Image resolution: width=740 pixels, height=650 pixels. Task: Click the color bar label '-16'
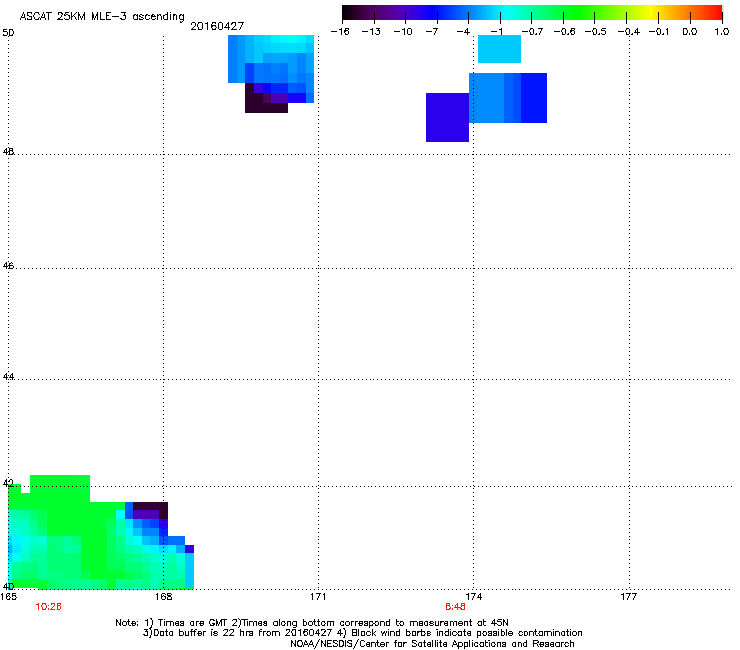(340, 32)
